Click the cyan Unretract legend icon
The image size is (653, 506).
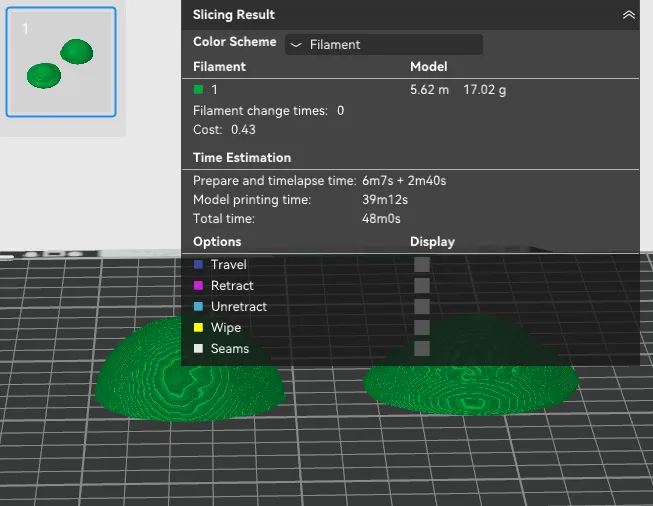tap(198, 307)
